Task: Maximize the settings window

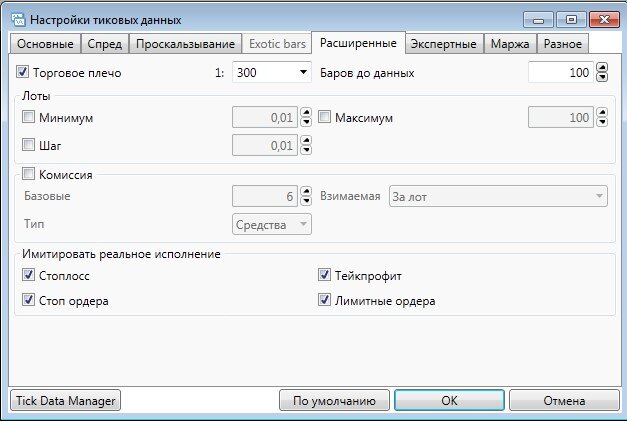Action: pos(571,20)
